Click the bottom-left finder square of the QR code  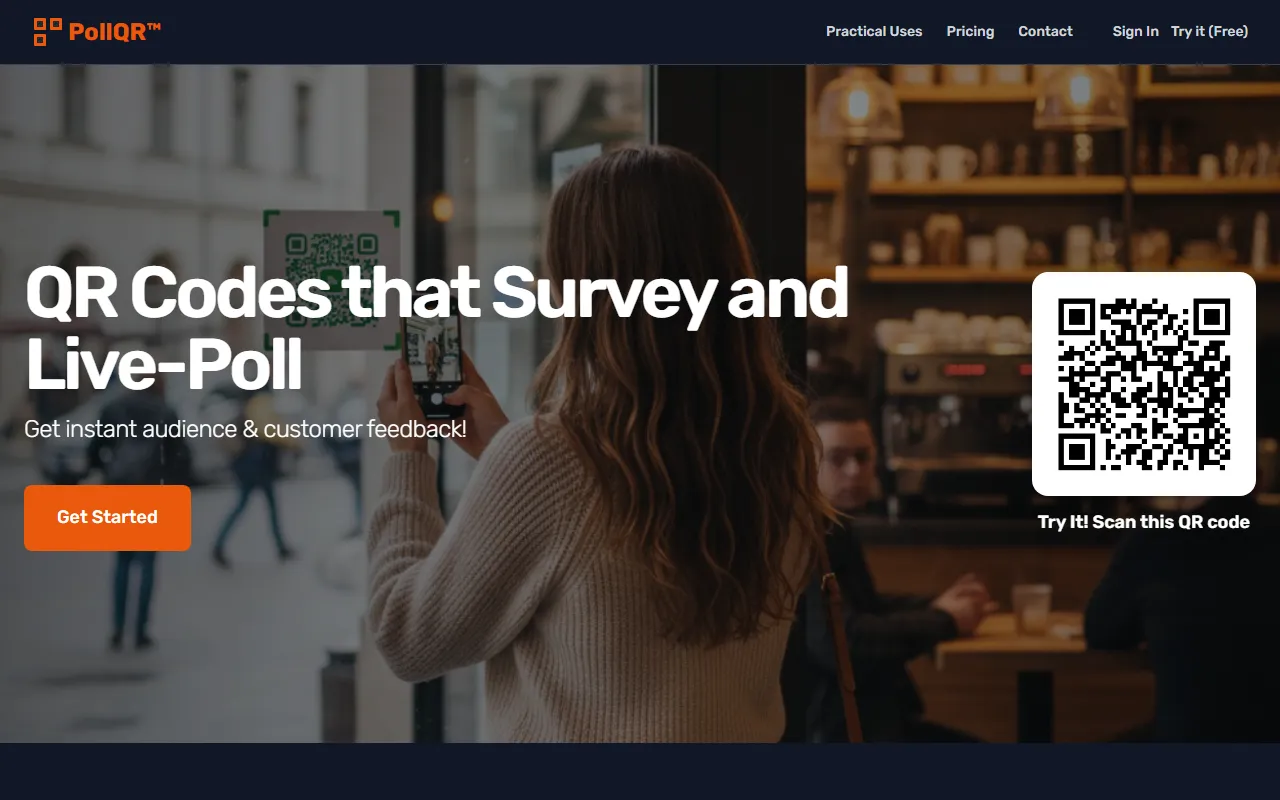coord(1076,452)
